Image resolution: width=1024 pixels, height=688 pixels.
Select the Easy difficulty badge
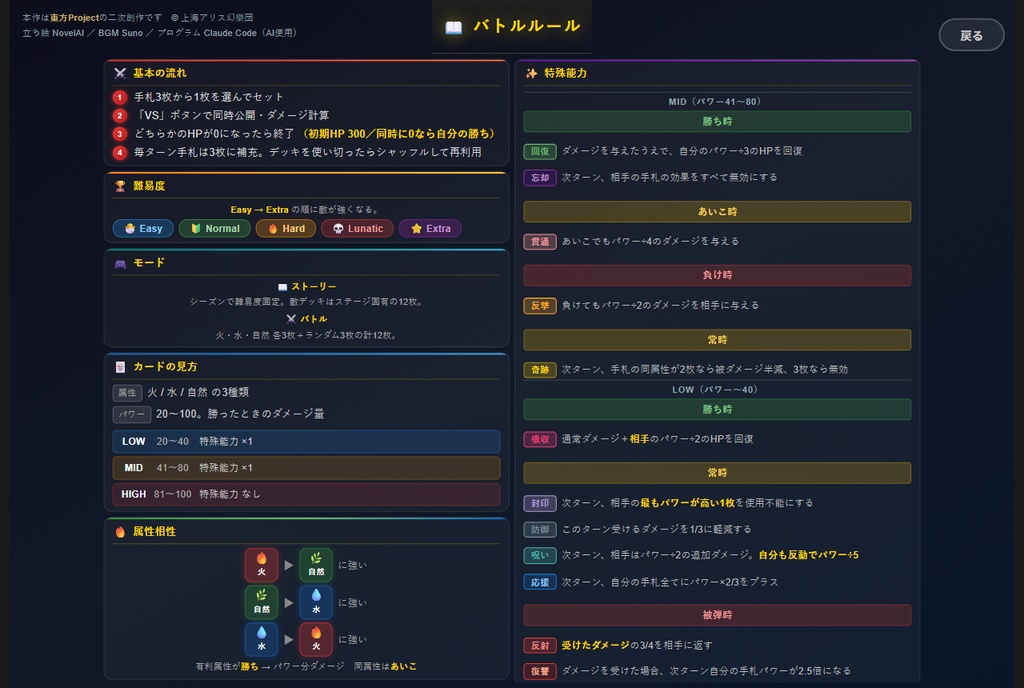click(143, 228)
